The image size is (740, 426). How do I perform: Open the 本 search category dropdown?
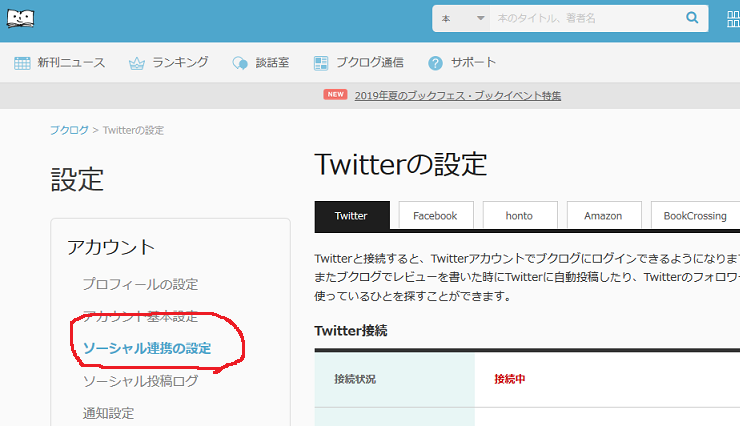(x=461, y=18)
